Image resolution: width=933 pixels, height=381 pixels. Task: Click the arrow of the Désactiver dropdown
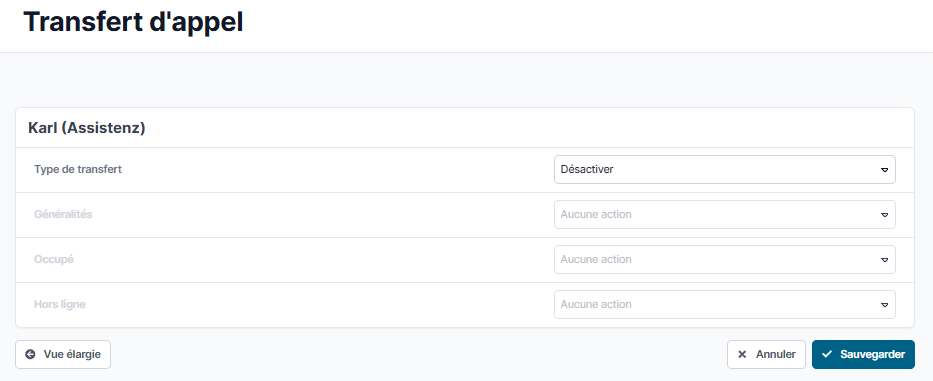(884, 170)
